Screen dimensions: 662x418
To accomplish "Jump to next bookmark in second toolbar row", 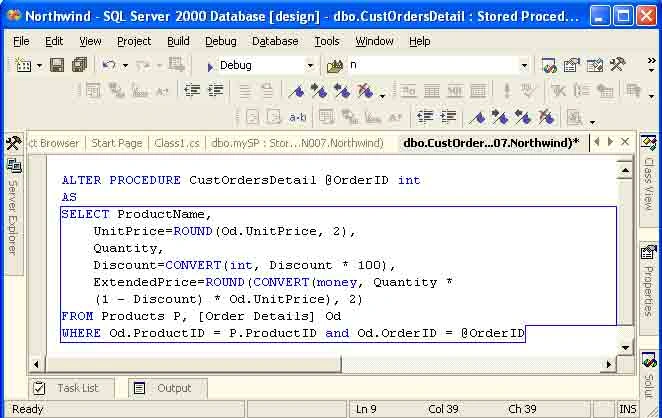I will pos(319,91).
